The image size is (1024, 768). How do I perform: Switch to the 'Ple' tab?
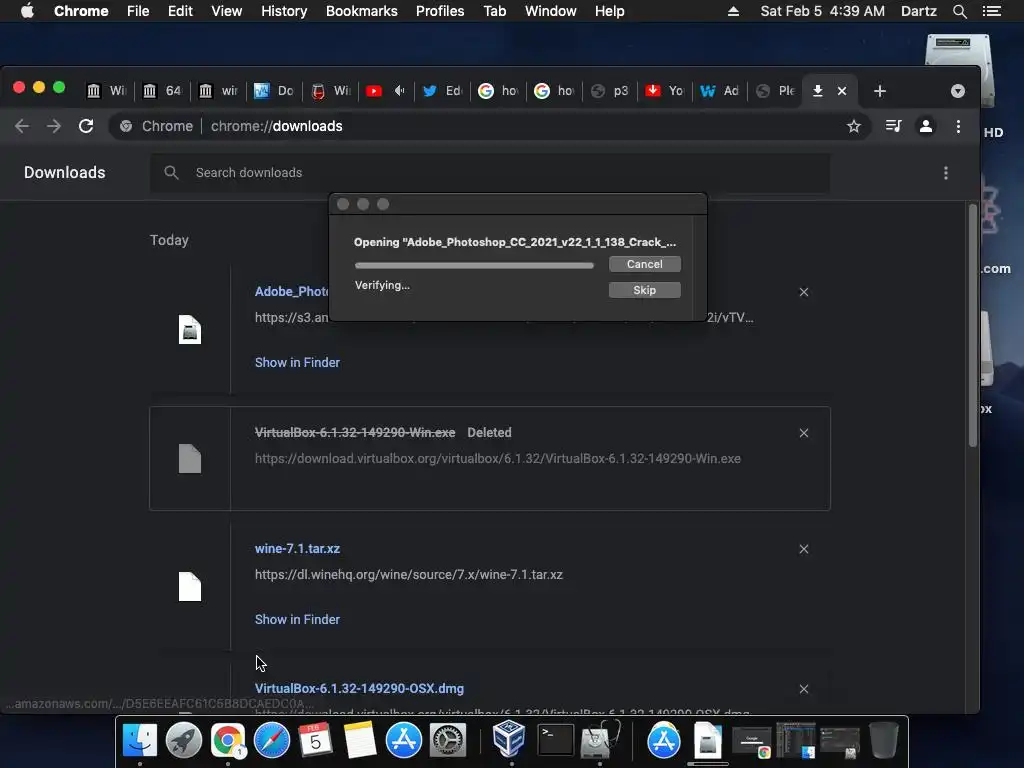(776, 91)
